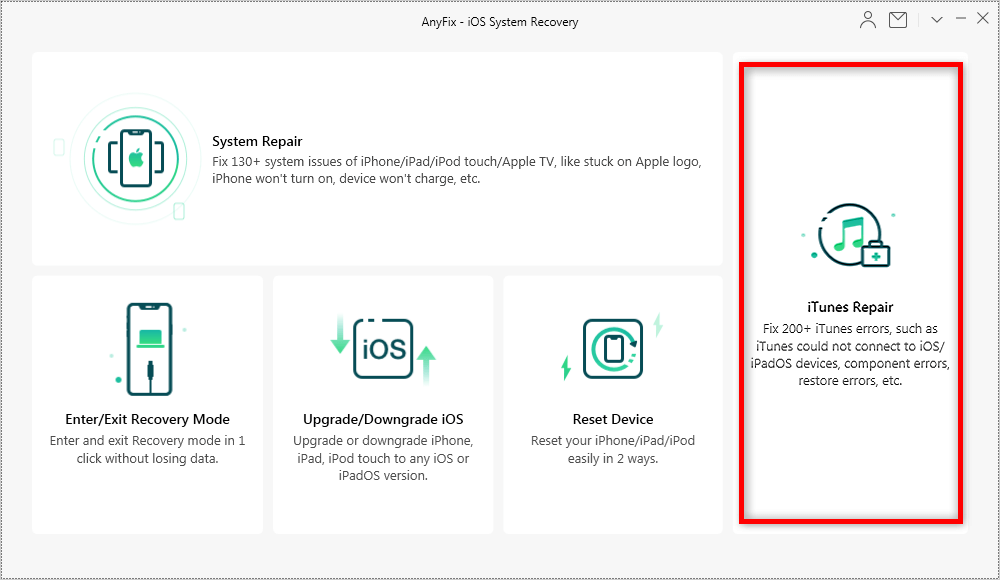Minimize the AnyFix window

960,19
